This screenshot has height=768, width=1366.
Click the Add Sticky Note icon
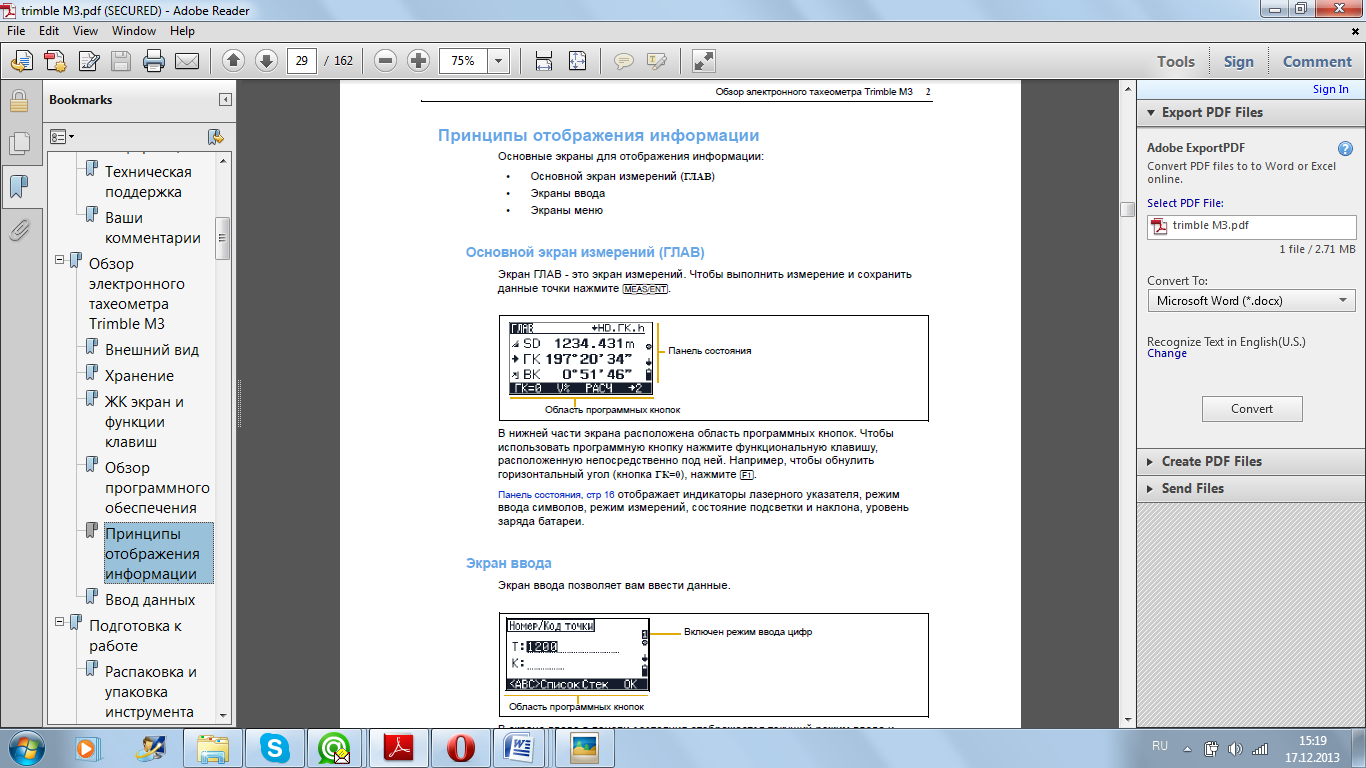click(x=624, y=61)
